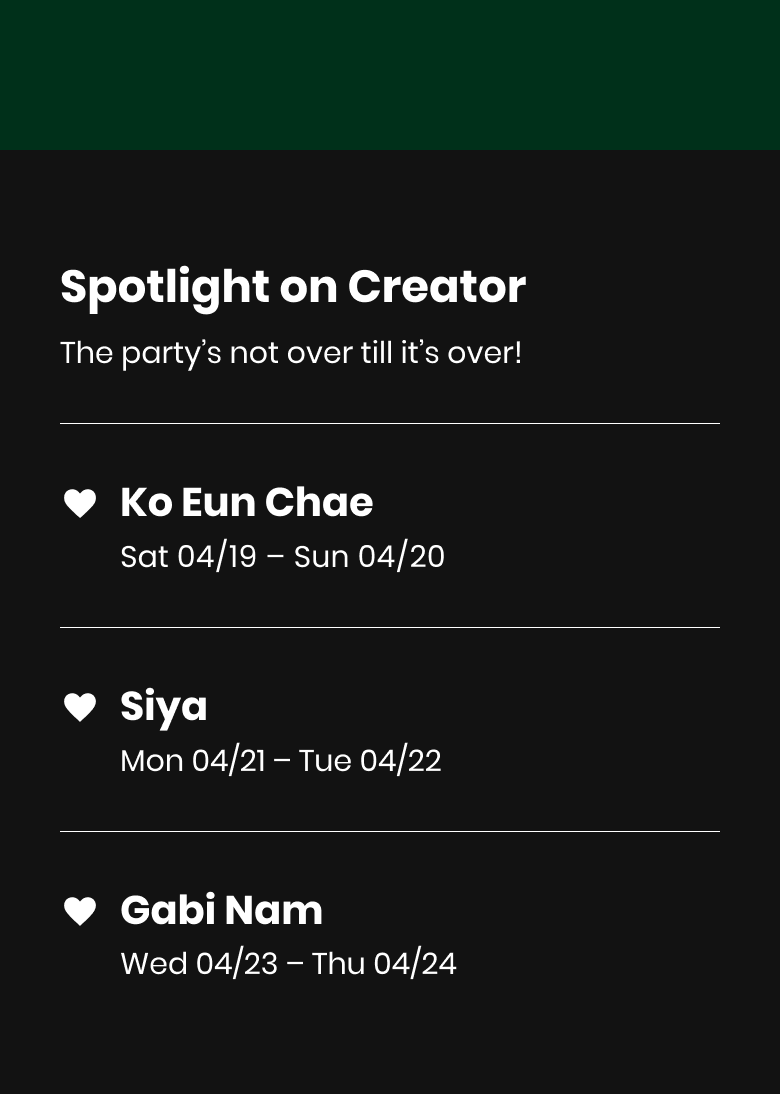Screen dimensions: 780x1094
Task: Click the Sun 04/20 end date
Action: [369, 557]
